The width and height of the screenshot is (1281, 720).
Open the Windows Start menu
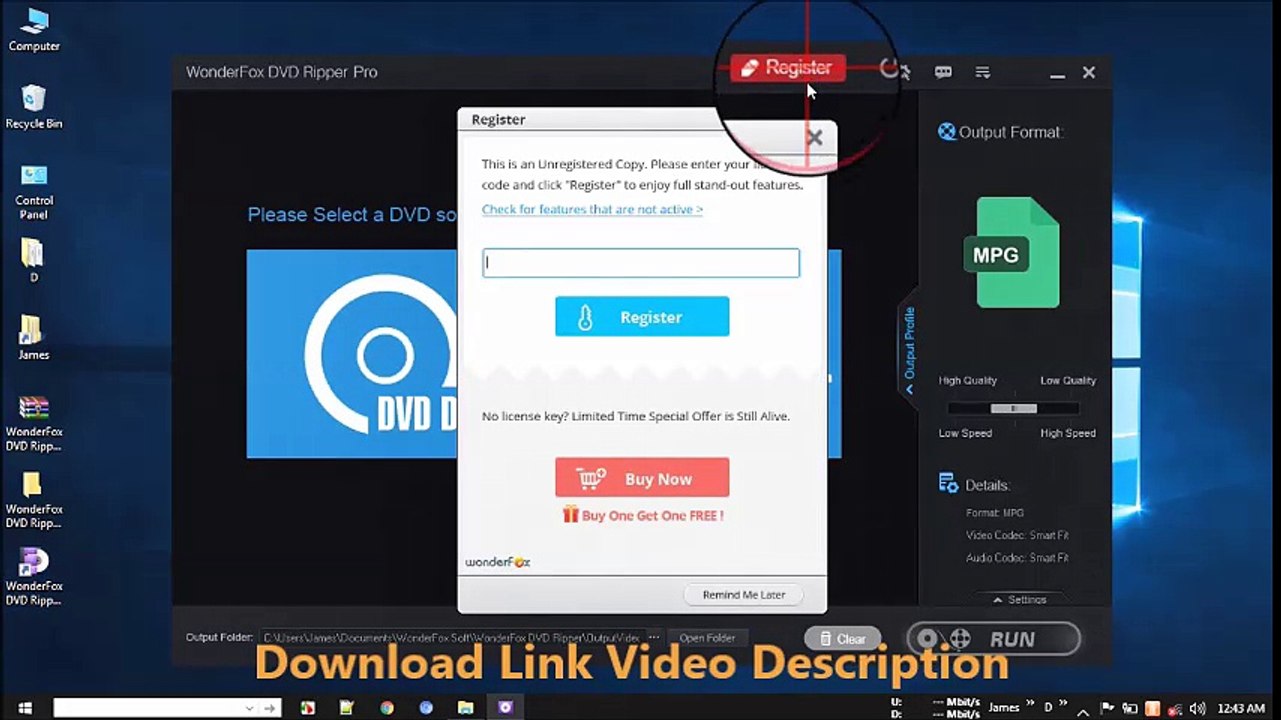coord(26,708)
